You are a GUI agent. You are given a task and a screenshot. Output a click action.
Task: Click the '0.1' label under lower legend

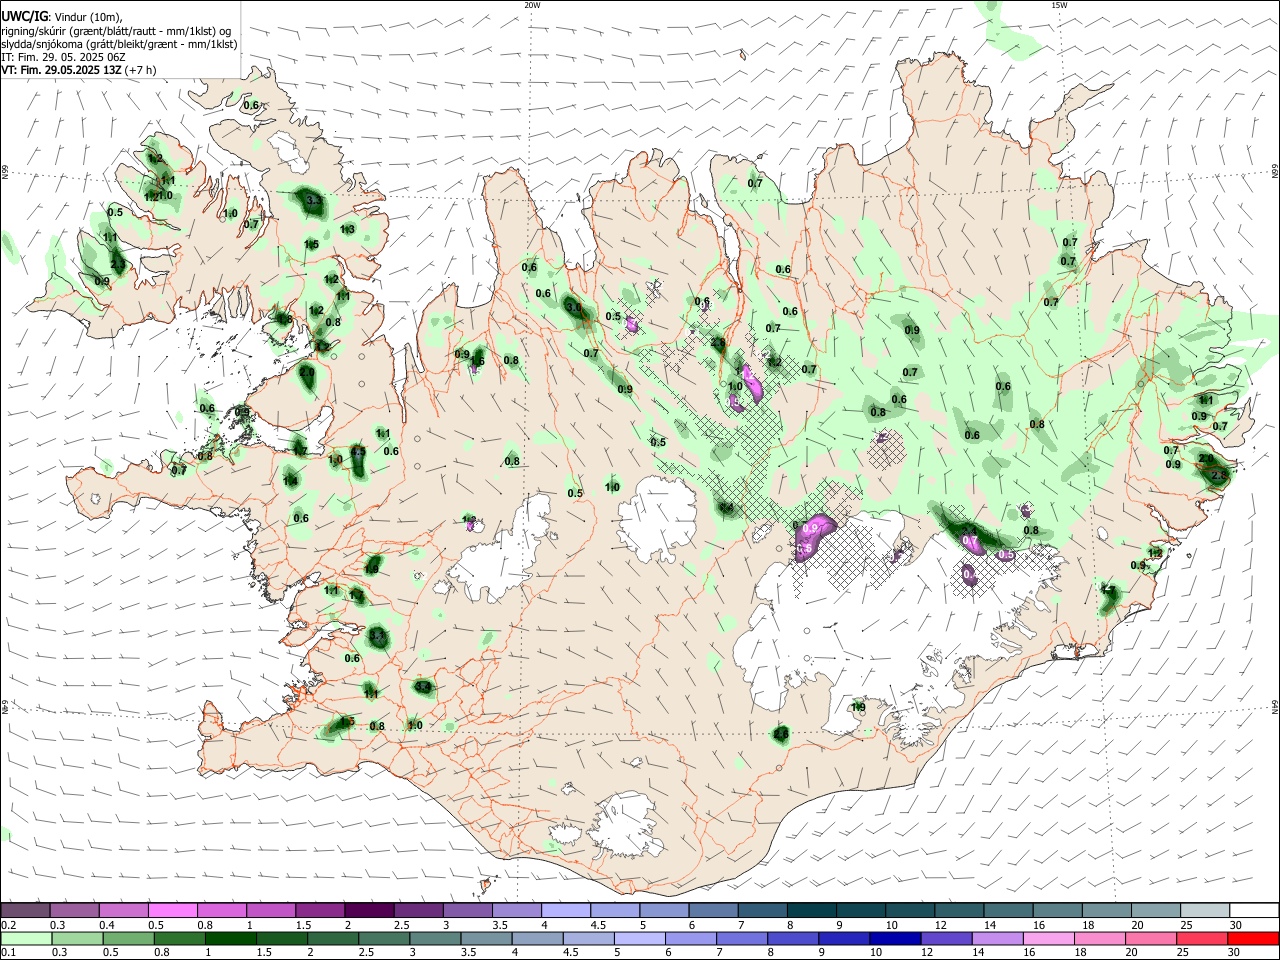(x=9, y=953)
